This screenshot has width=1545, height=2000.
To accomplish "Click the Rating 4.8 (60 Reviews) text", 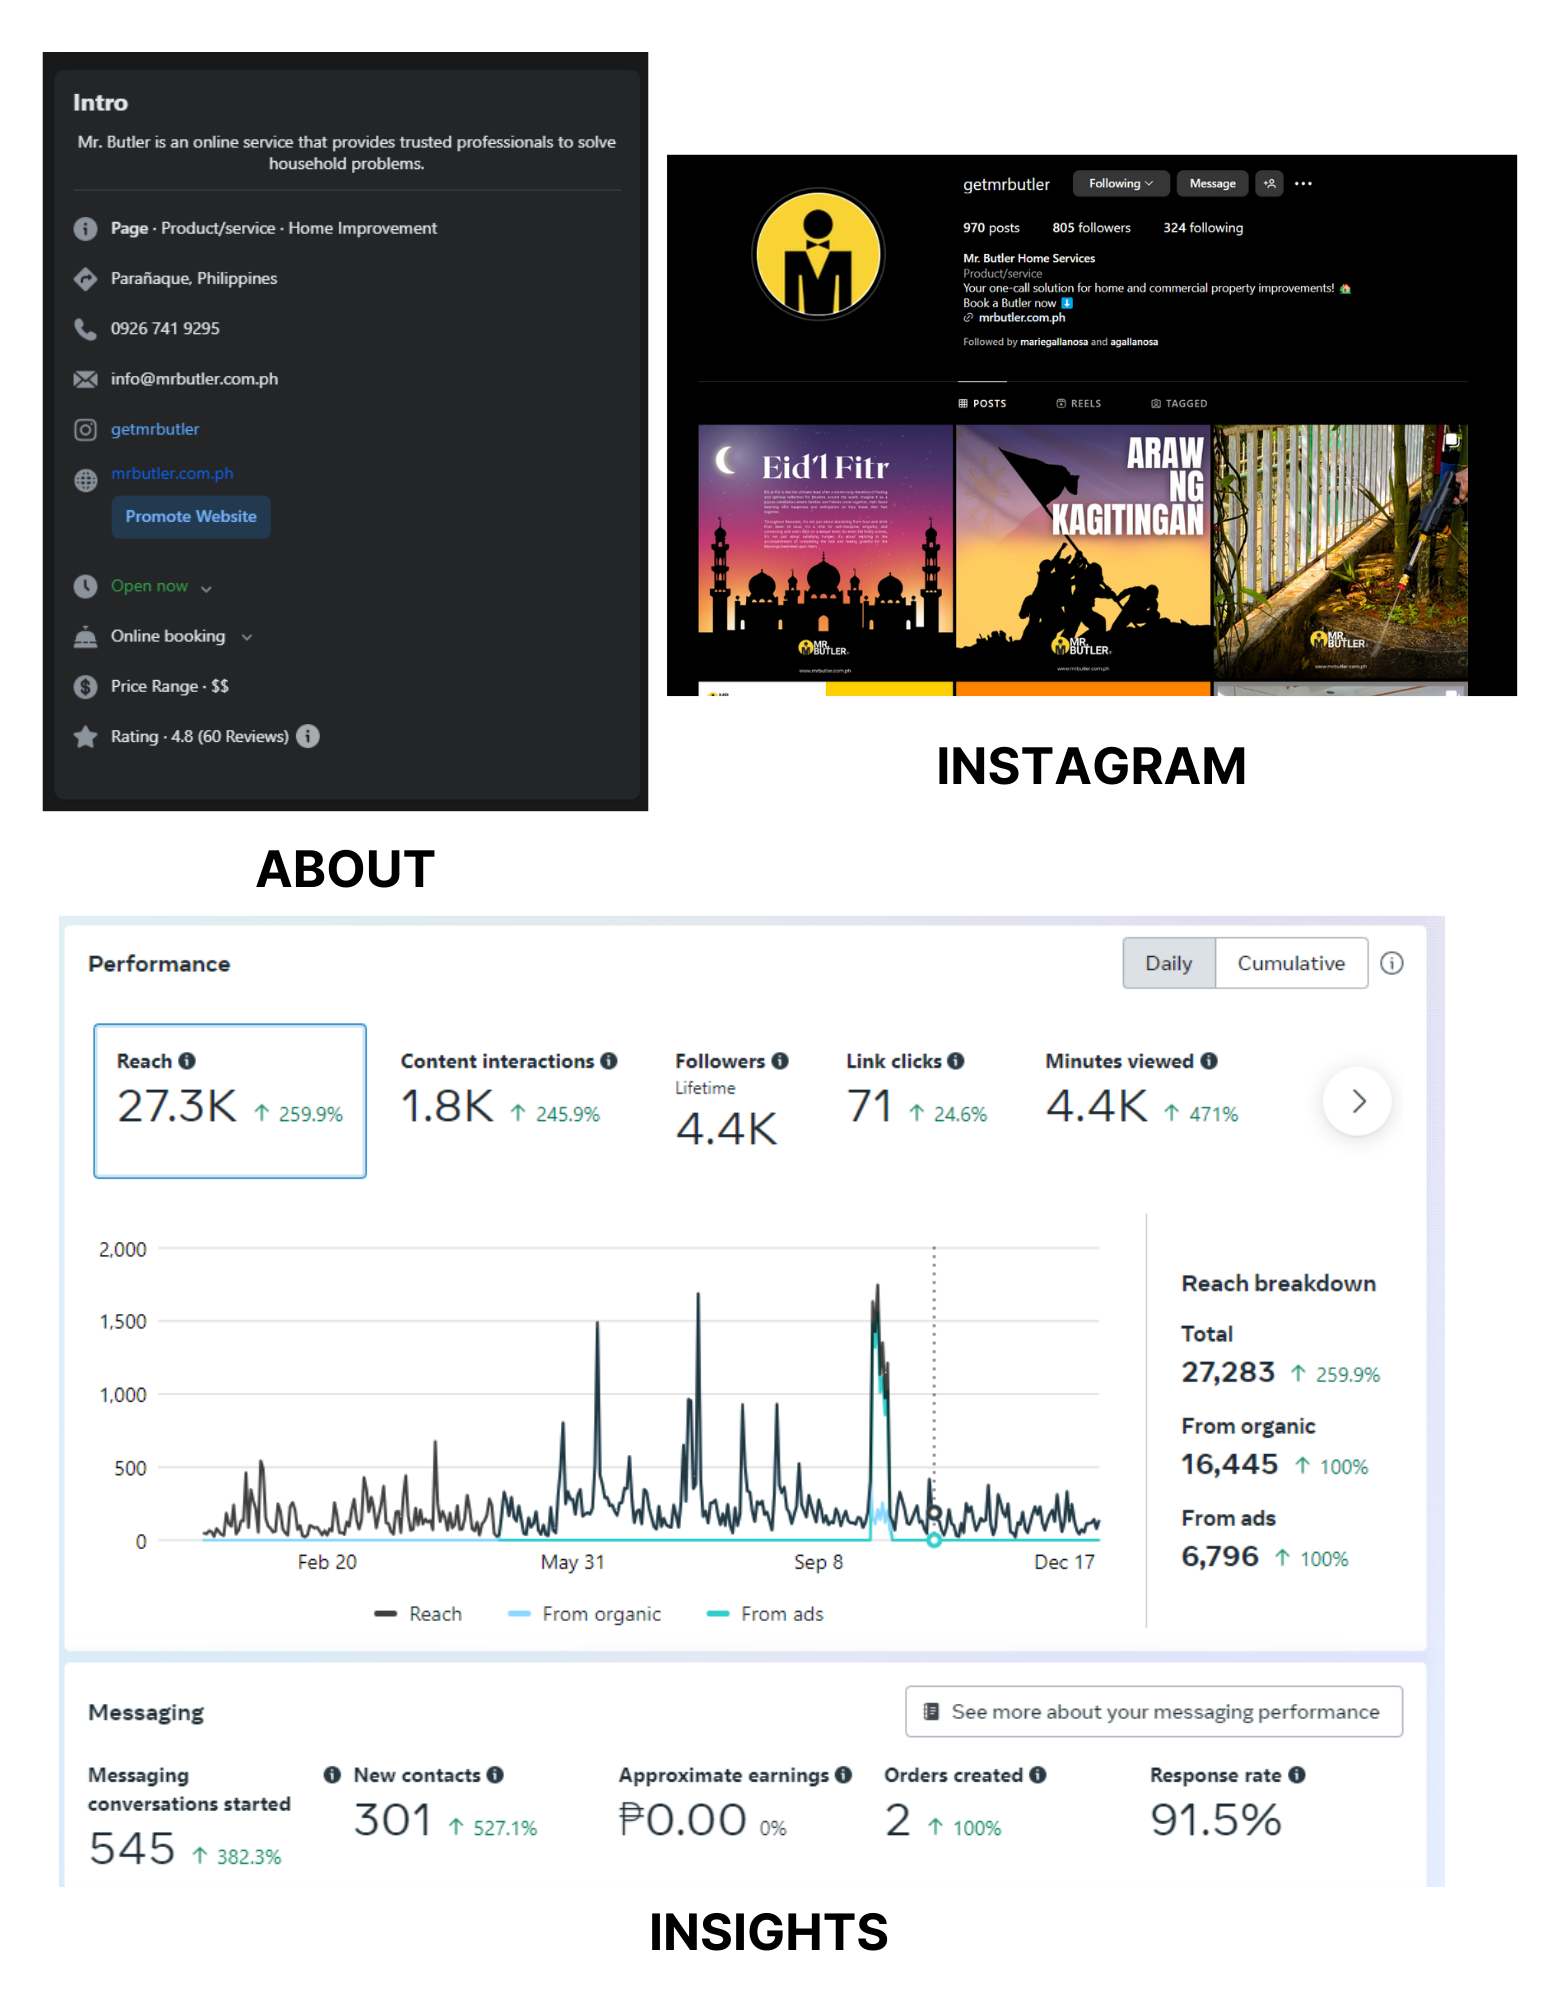I will pos(200,737).
